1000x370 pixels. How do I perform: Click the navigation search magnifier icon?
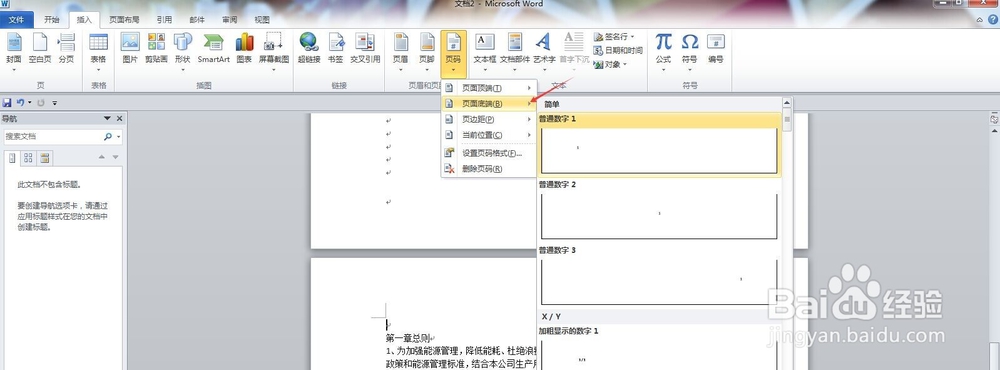coord(108,137)
